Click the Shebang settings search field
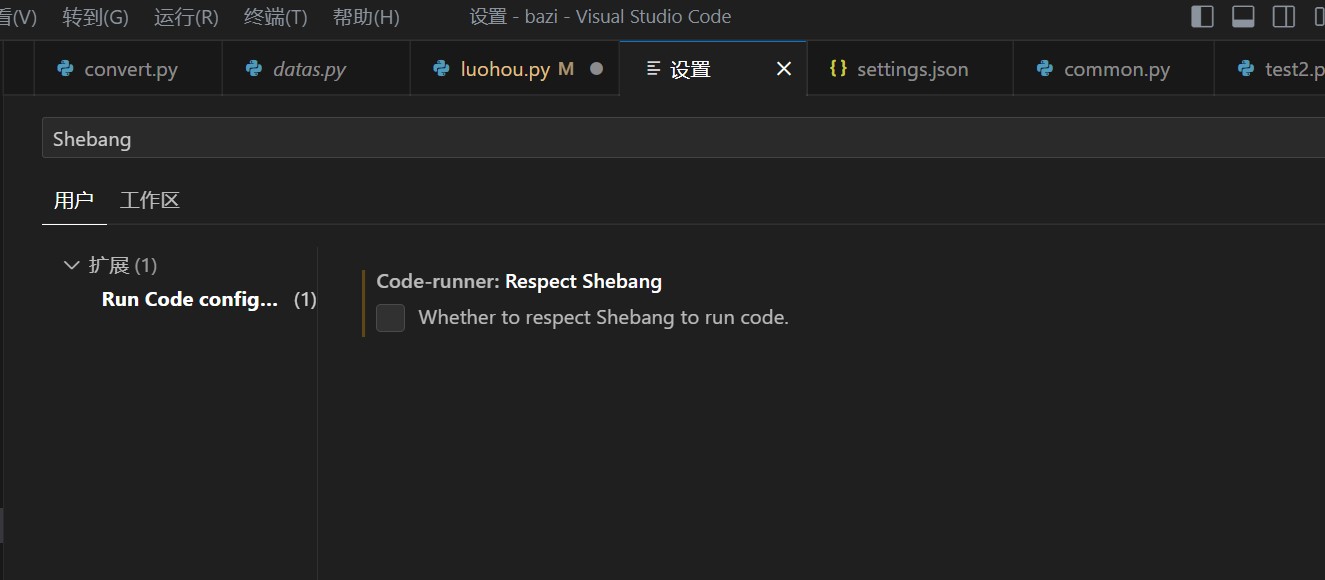This screenshot has width=1325, height=580. pos(683,138)
